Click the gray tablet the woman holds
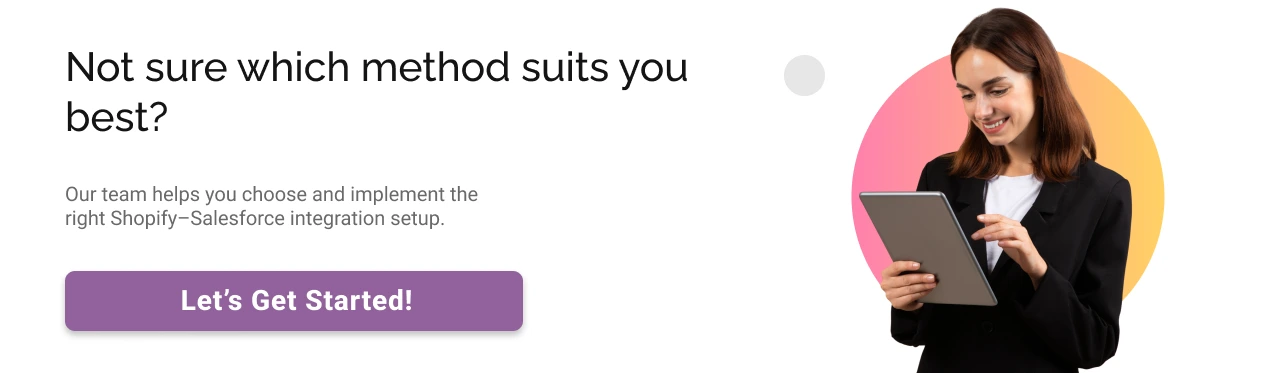The height and width of the screenshot is (373, 1280). (927, 247)
